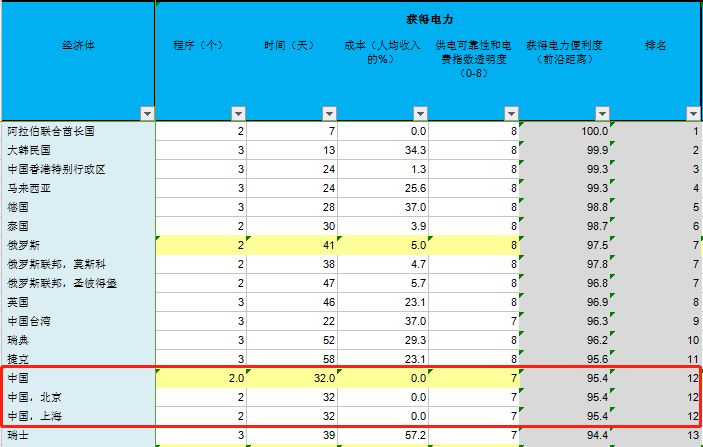
Task: Open the 经济体 column filter dropdown
Action: click(148, 114)
